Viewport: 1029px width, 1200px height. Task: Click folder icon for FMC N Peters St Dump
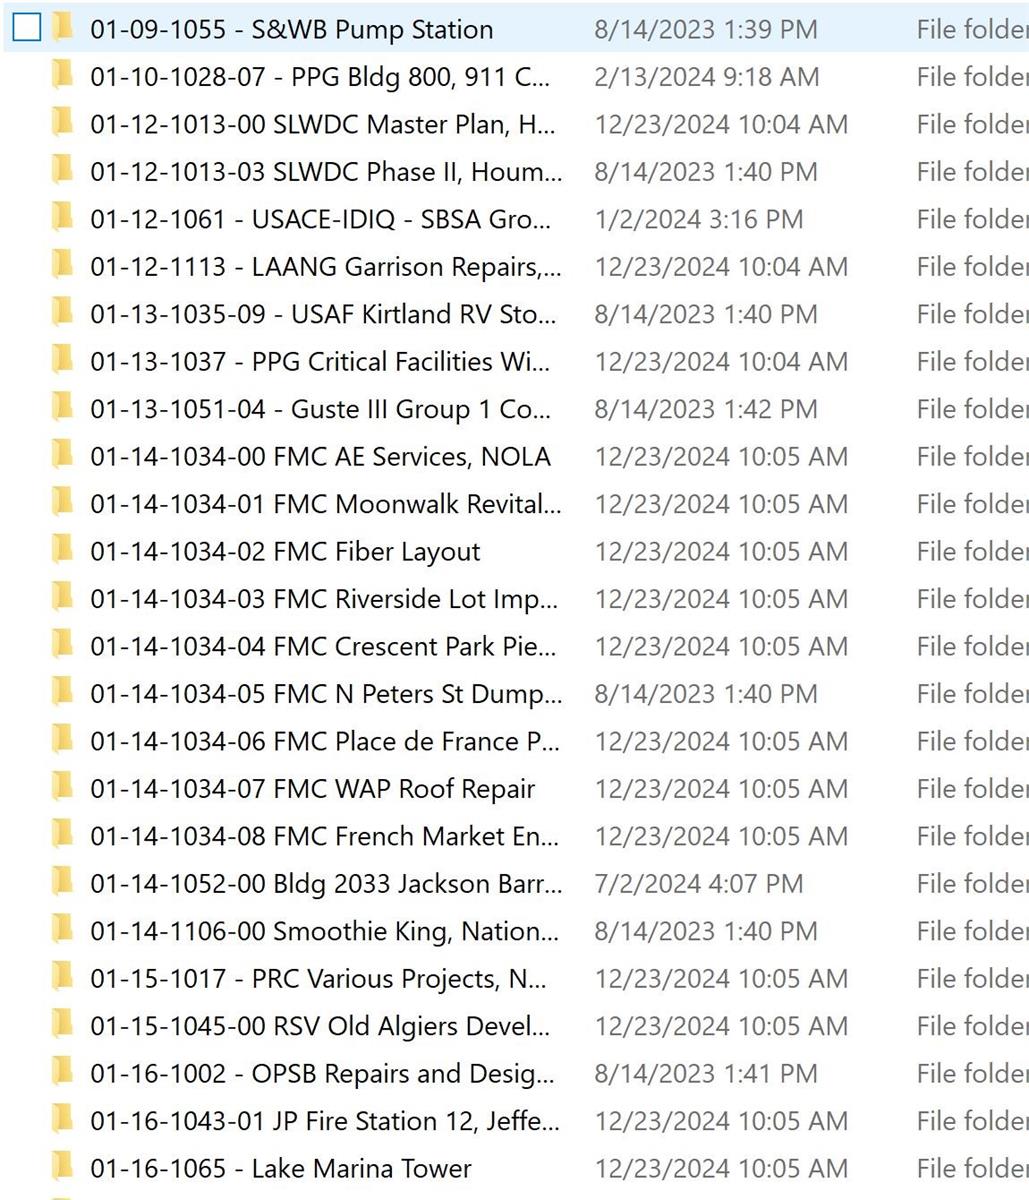tap(63, 693)
